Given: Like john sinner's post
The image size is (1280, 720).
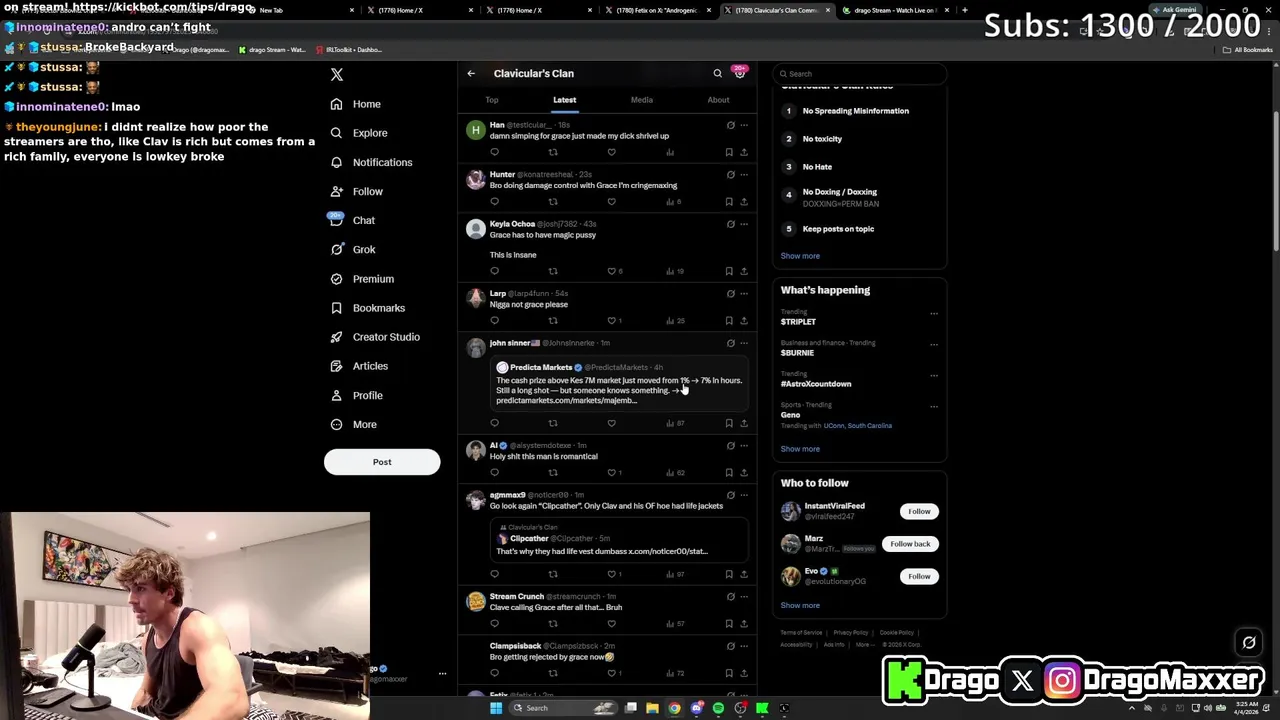Looking at the screenshot, I should coord(611,423).
